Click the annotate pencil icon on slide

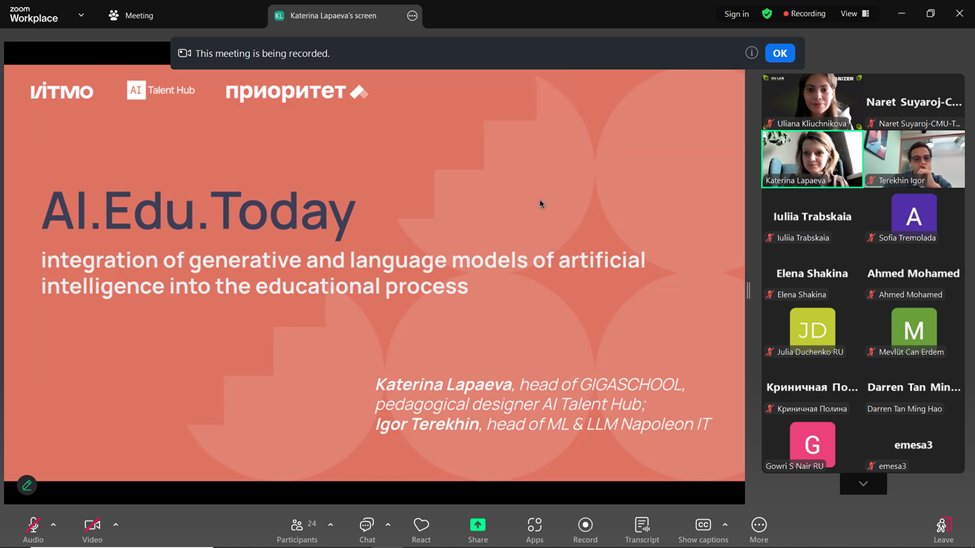tap(27, 486)
